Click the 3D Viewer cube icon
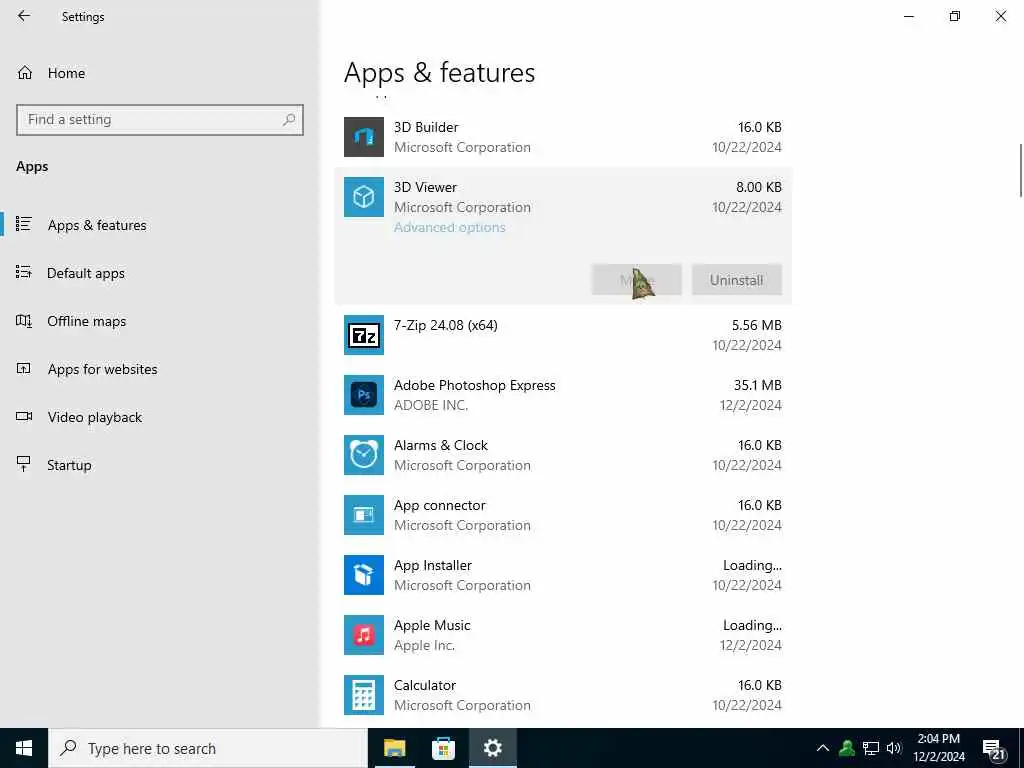 click(364, 197)
